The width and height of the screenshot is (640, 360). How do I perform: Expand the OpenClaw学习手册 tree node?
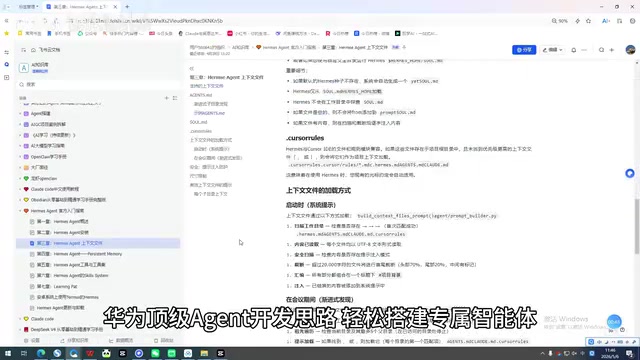pyautogui.click(x=20, y=157)
